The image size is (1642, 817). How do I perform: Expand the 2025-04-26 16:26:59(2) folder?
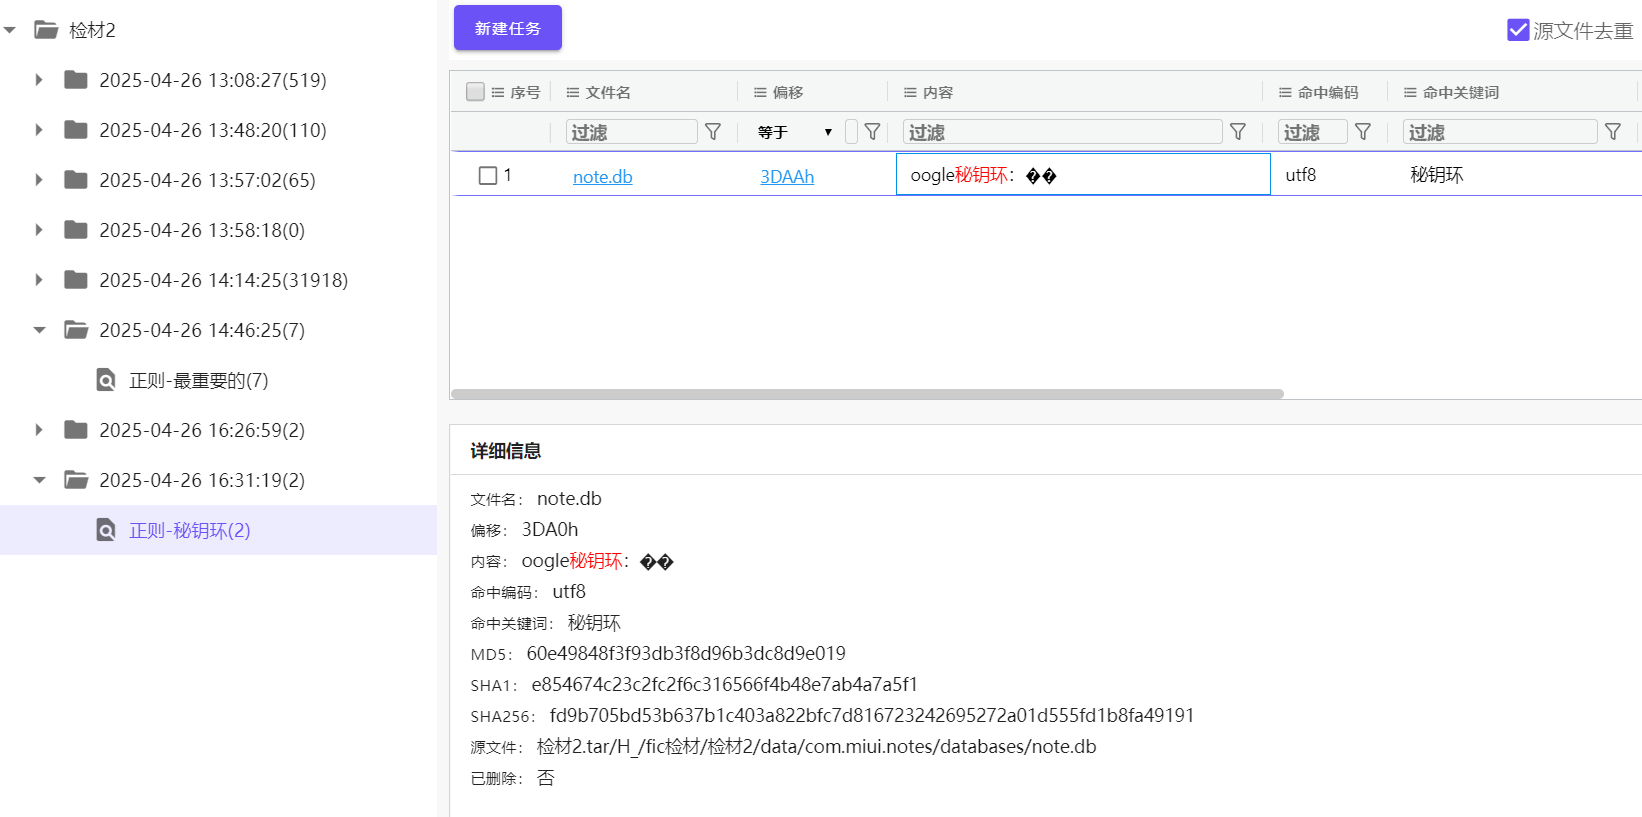[x=39, y=430]
